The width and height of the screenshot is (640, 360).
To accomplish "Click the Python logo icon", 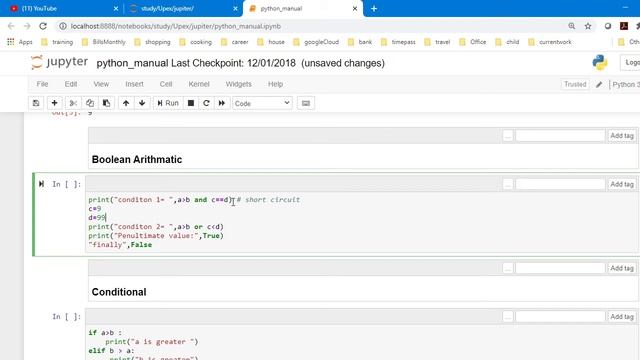I will pyautogui.click(x=600, y=62).
